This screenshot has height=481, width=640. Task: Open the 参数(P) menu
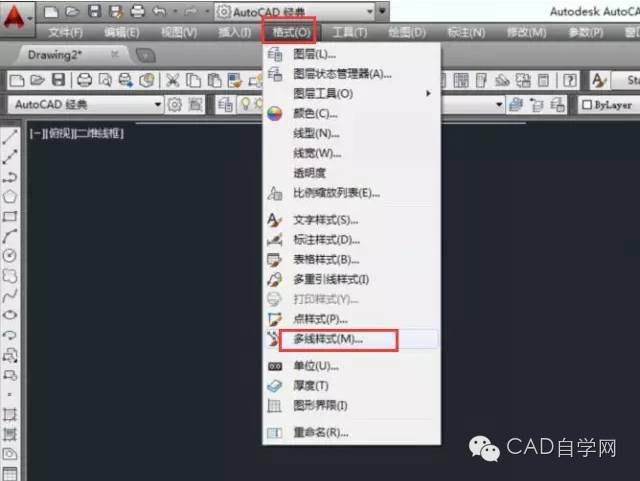(586, 32)
